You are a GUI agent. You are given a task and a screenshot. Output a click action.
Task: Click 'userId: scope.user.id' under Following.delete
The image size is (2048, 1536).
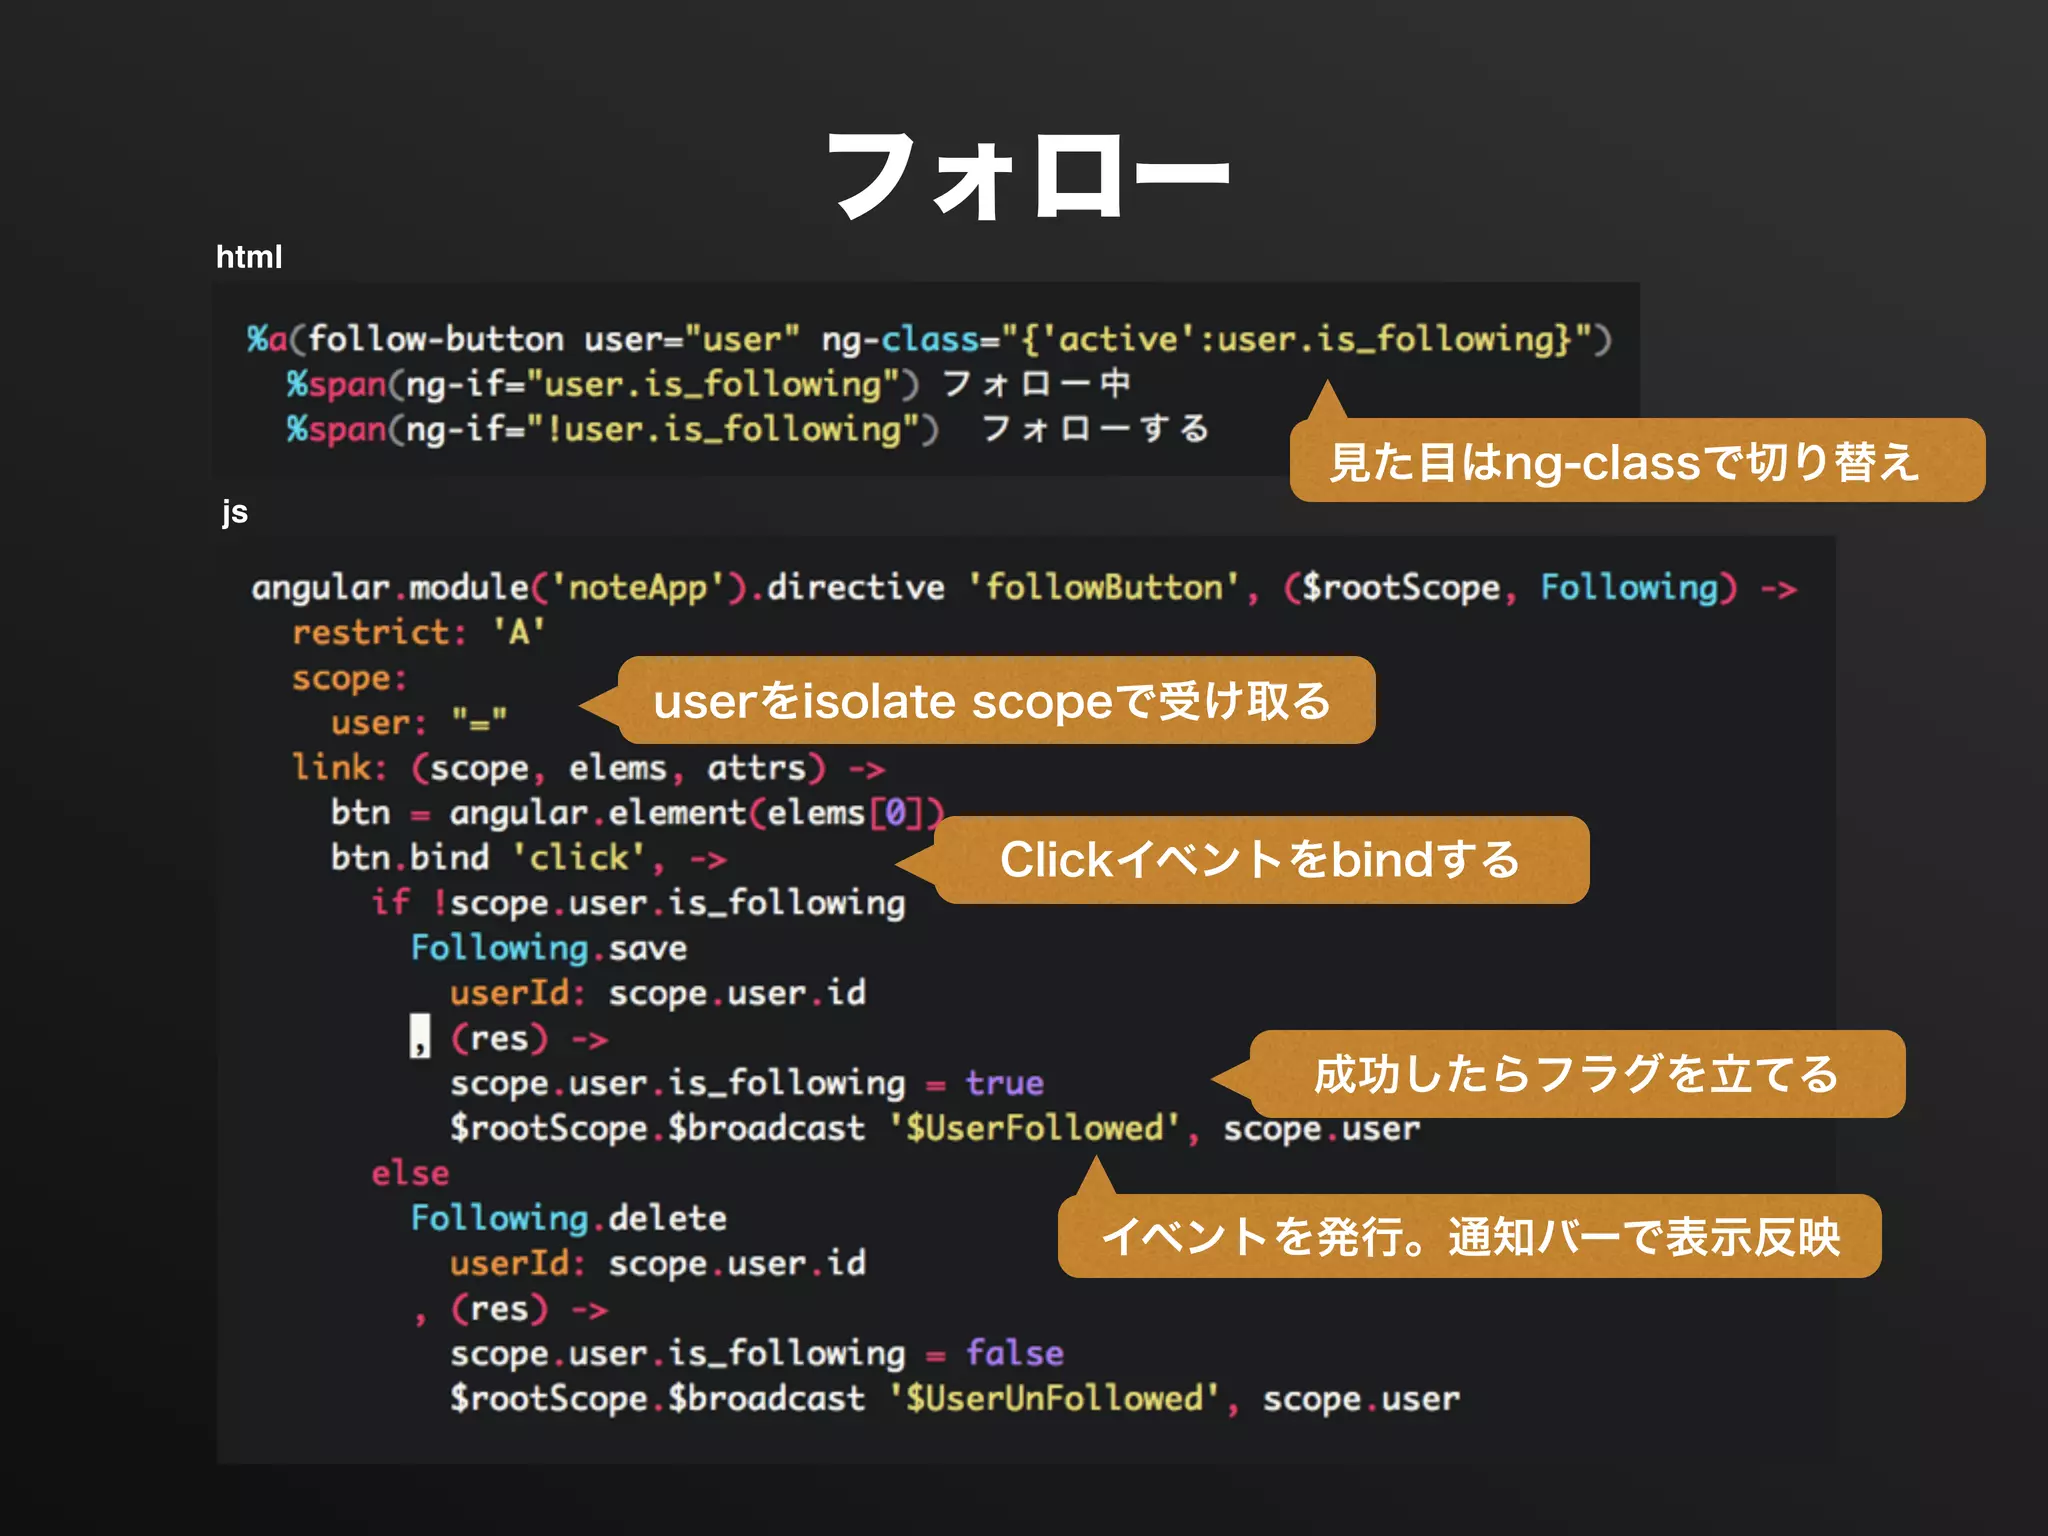point(657,1263)
